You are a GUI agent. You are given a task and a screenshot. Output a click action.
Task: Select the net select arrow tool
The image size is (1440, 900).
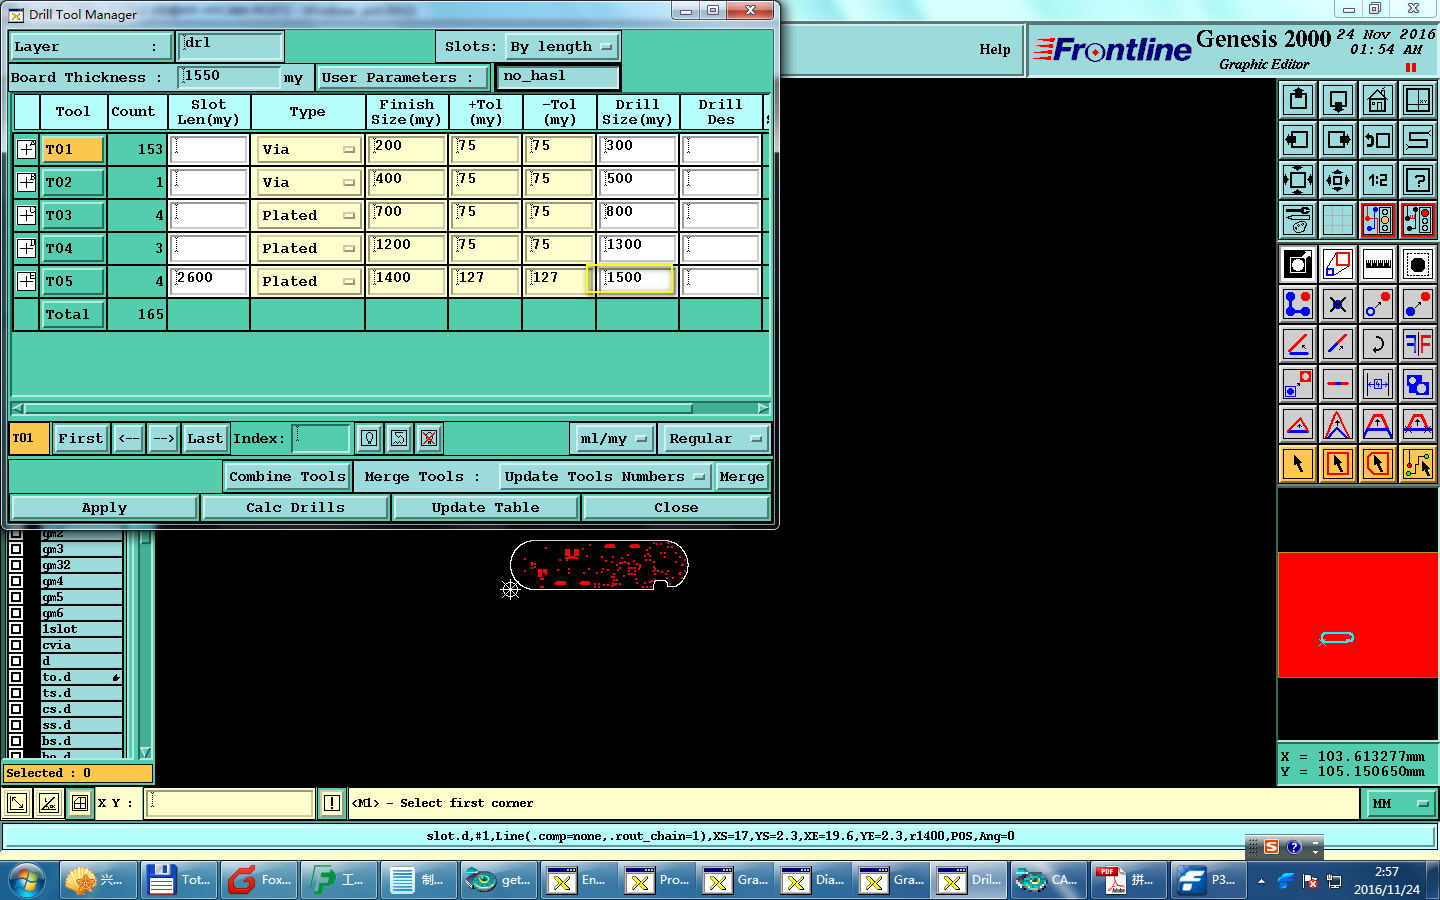click(x=1418, y=464)
